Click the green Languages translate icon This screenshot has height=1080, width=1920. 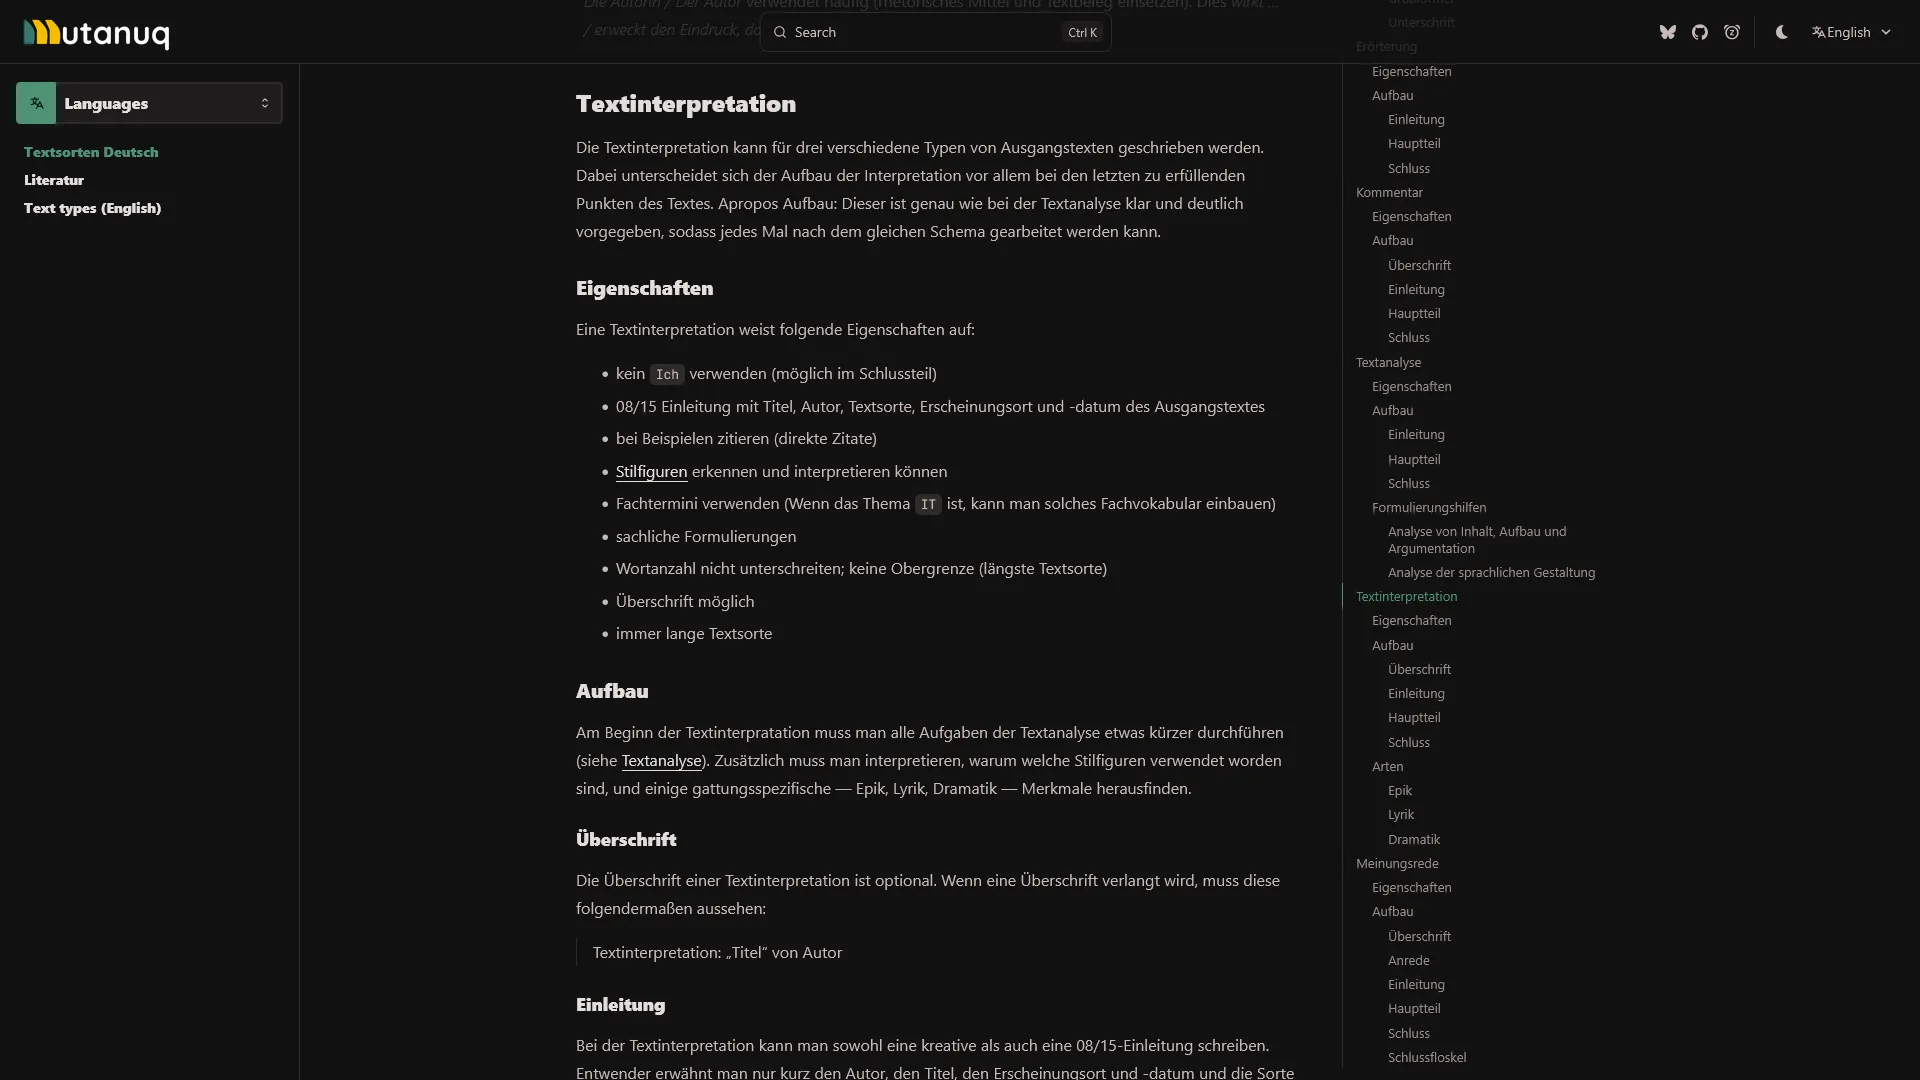click(37, 103)
